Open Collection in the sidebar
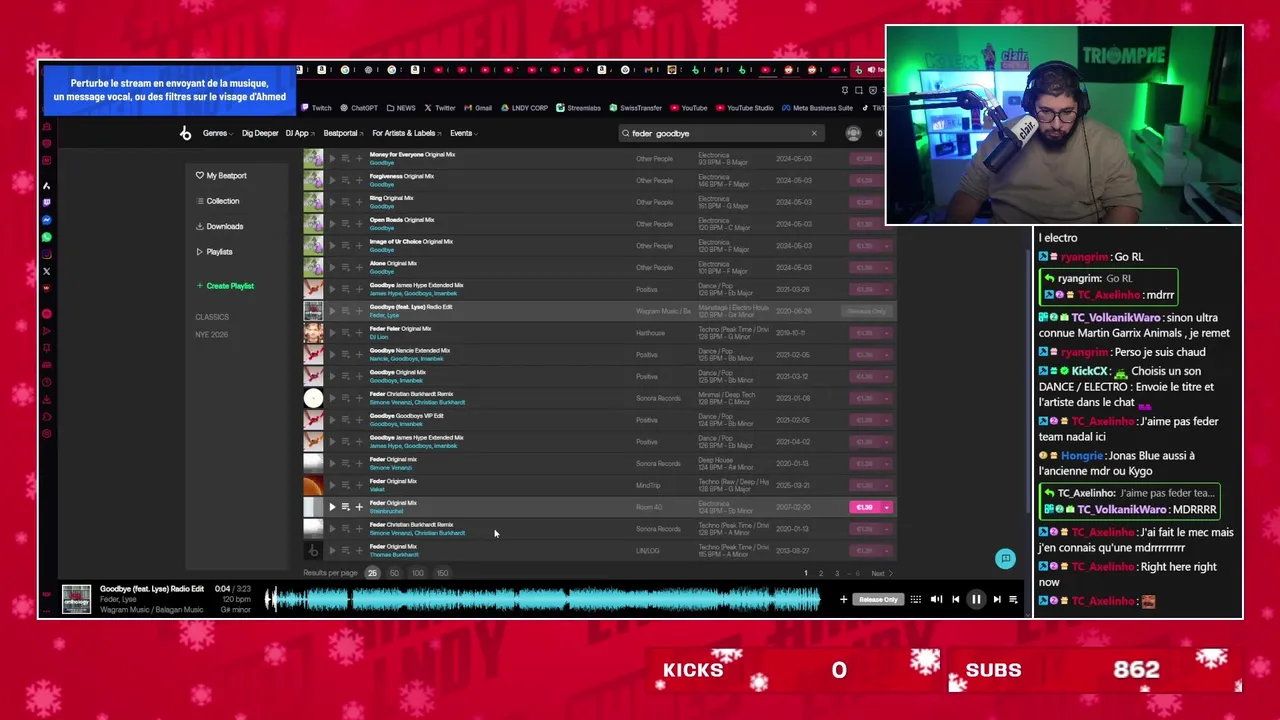This screenshot has height=720, width=1280. point(217,201)
